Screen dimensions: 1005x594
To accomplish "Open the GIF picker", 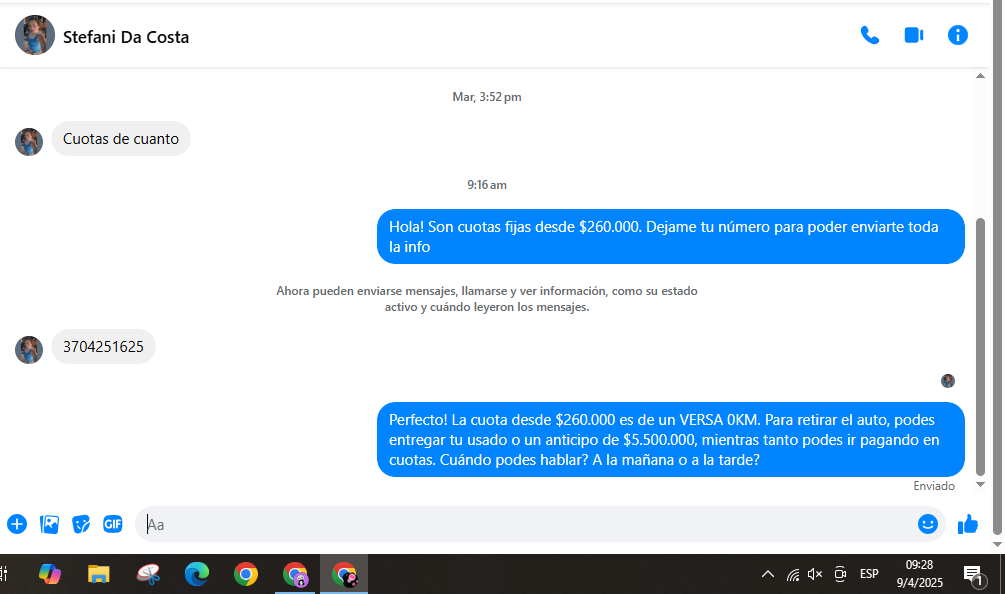I will [x=113, y=524].
